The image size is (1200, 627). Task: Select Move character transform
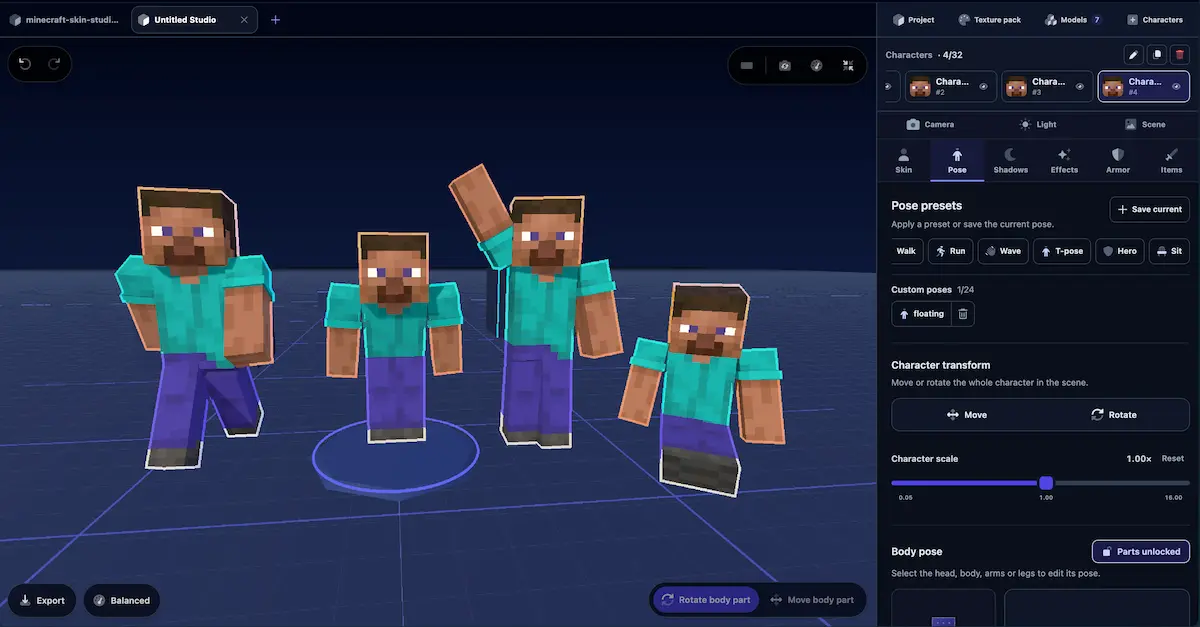tap(966, 415)
